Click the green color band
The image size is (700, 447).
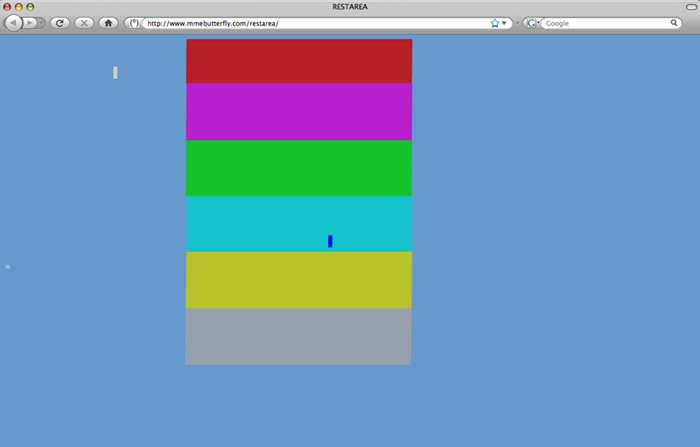click(x=298, y=167)
